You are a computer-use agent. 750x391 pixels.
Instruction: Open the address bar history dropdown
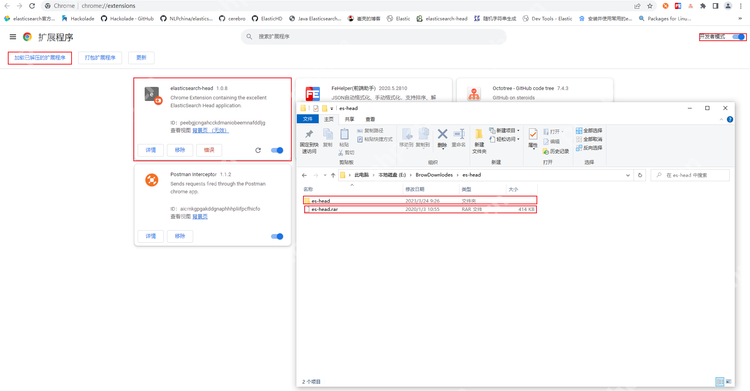(628, 175)
